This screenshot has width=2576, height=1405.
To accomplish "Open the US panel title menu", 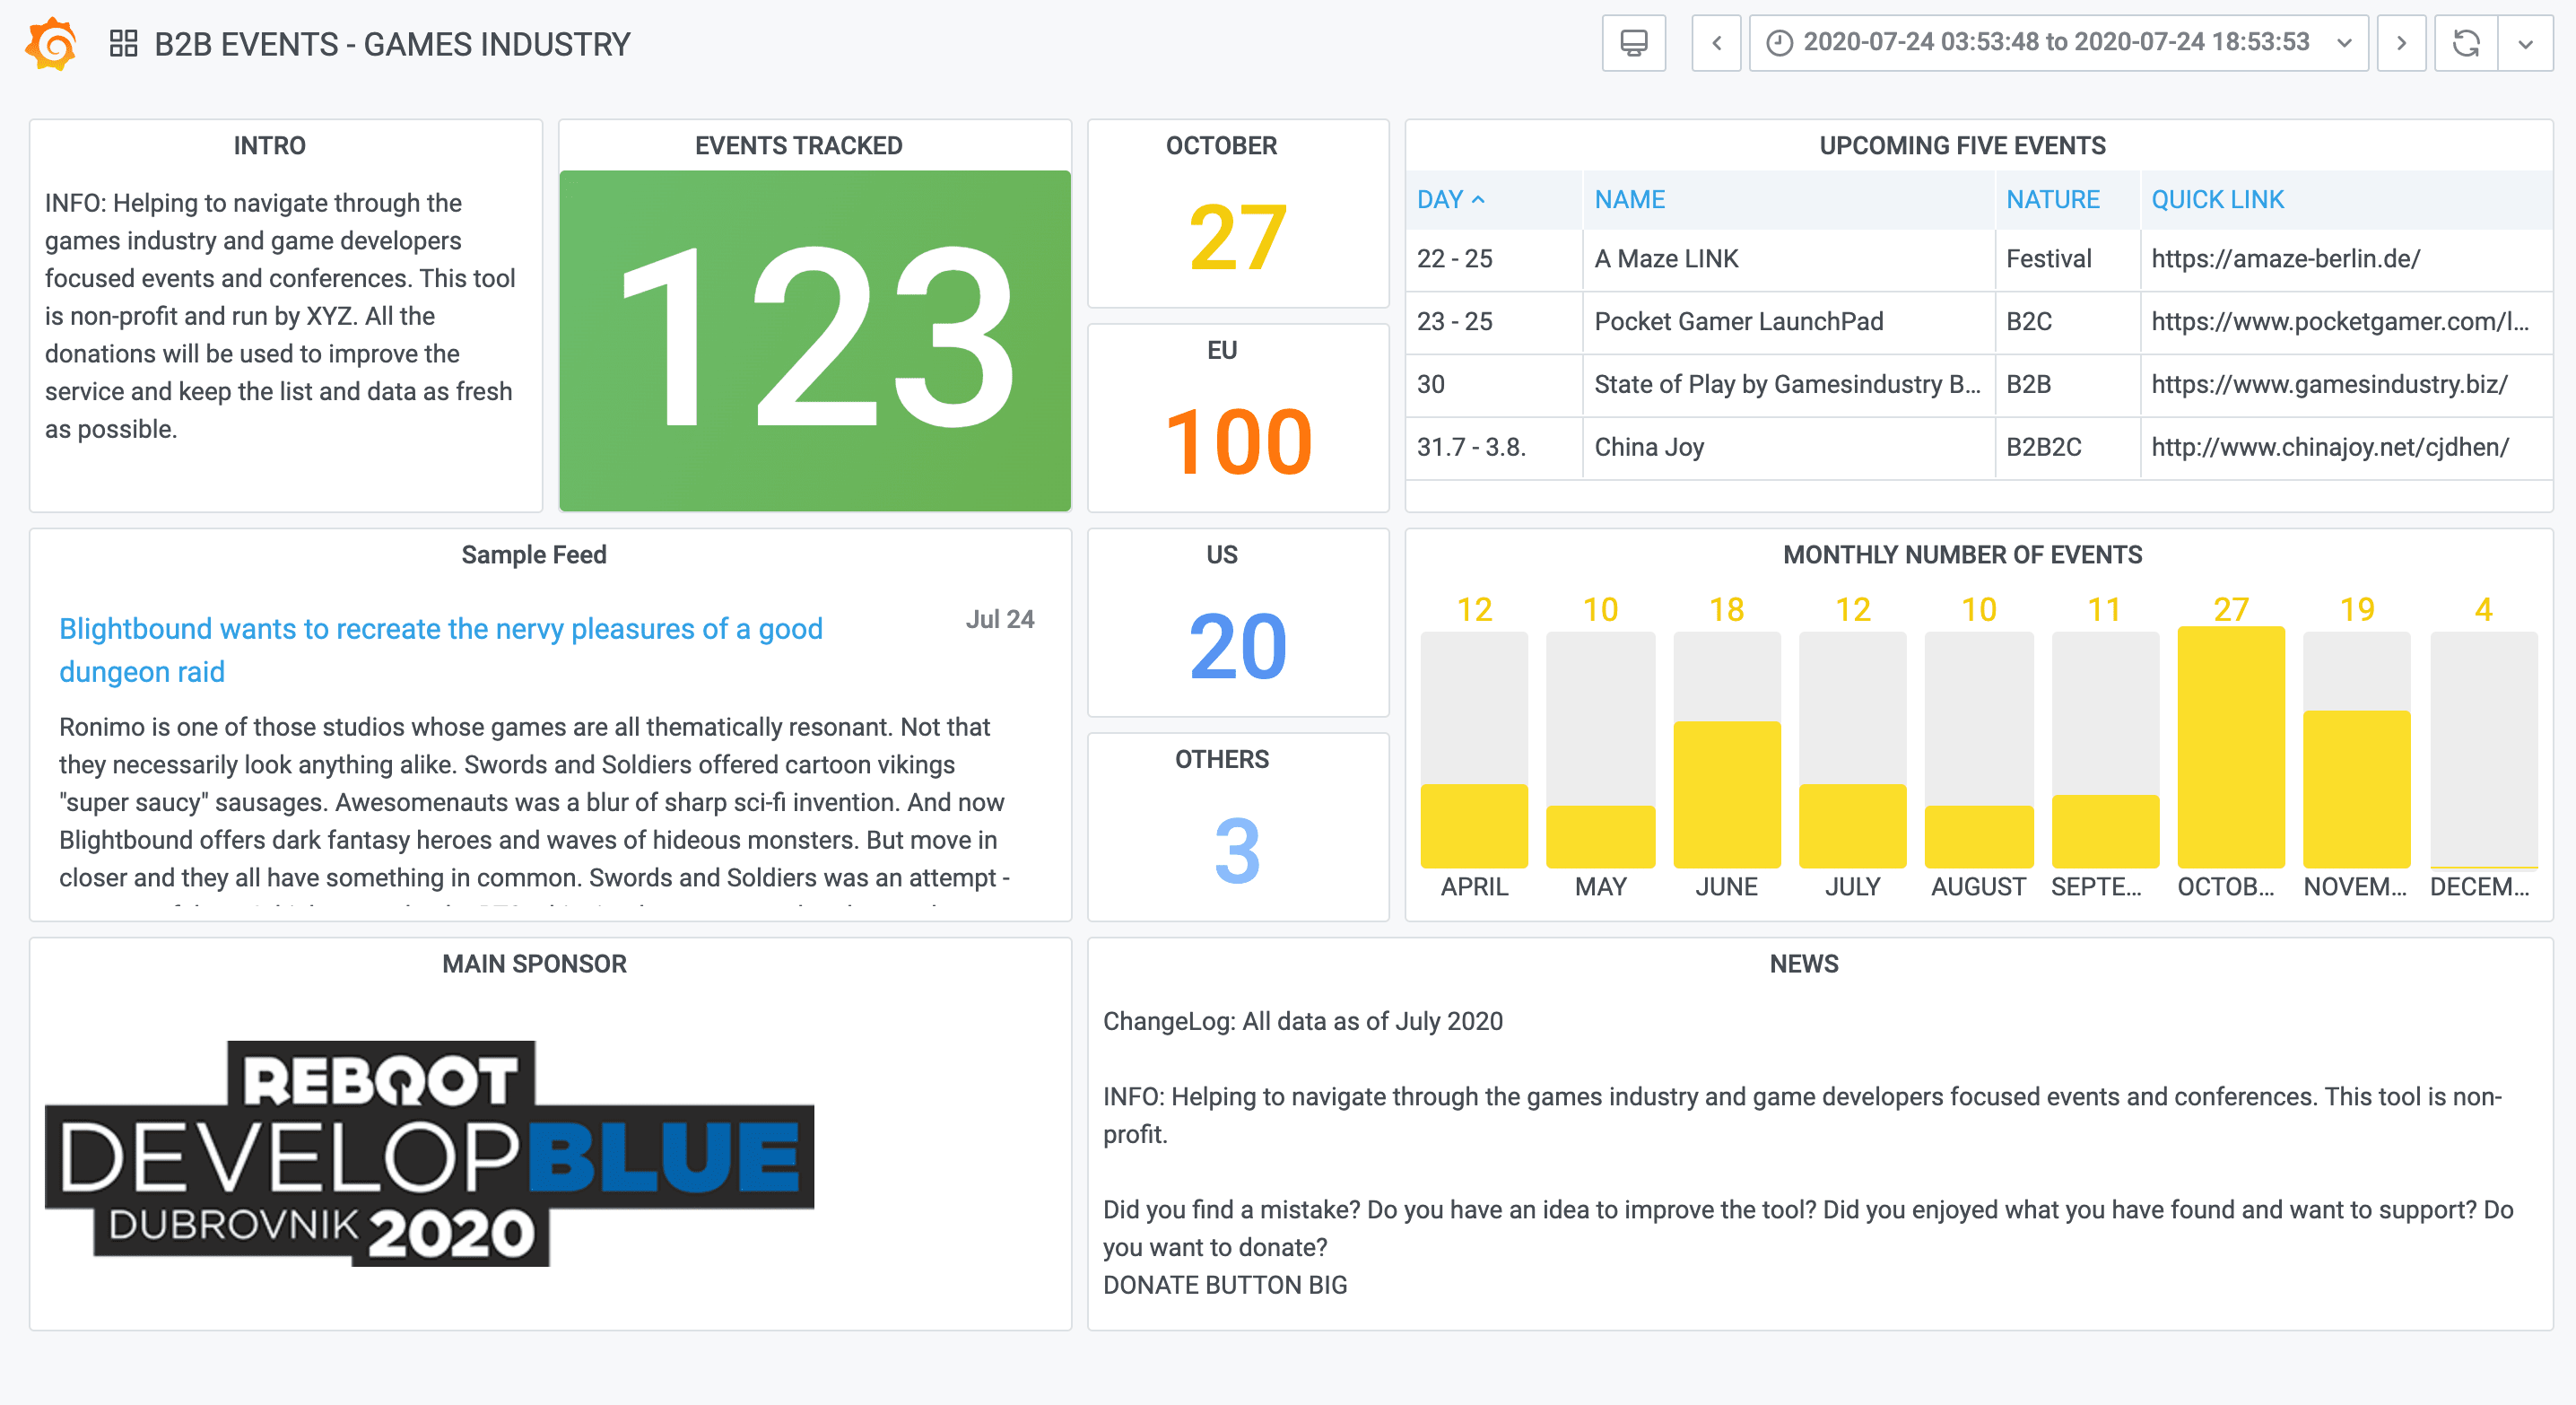I will pyautogui.click(x=1221, y=555).
